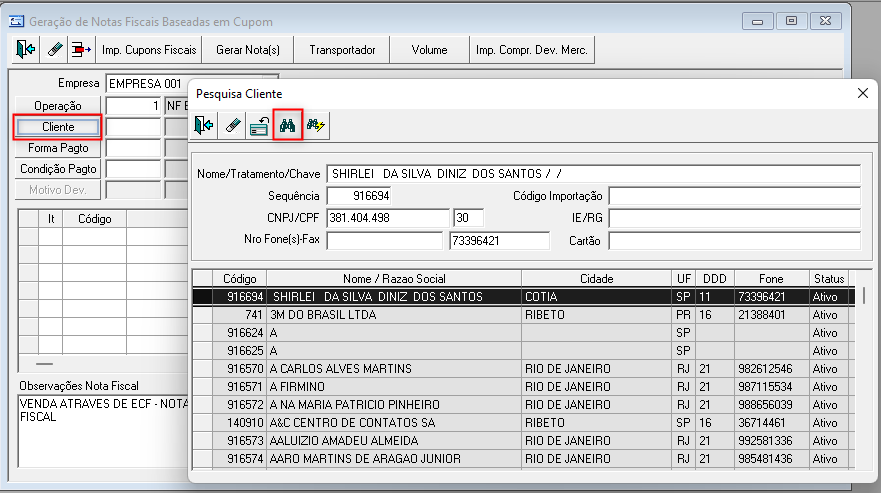
Task: Click Cliente code field next to Cliente button
Action: pyautogui.click(x=133, y=127)
